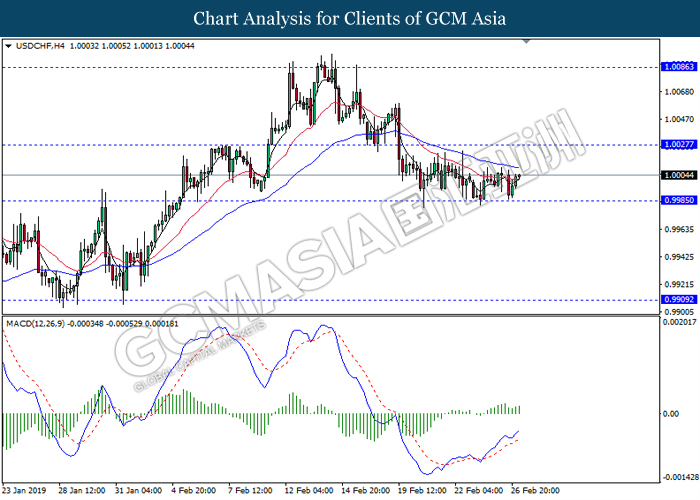
Task: Click the 28 Jan 12:00 time label
Action: tap(82, 490)
